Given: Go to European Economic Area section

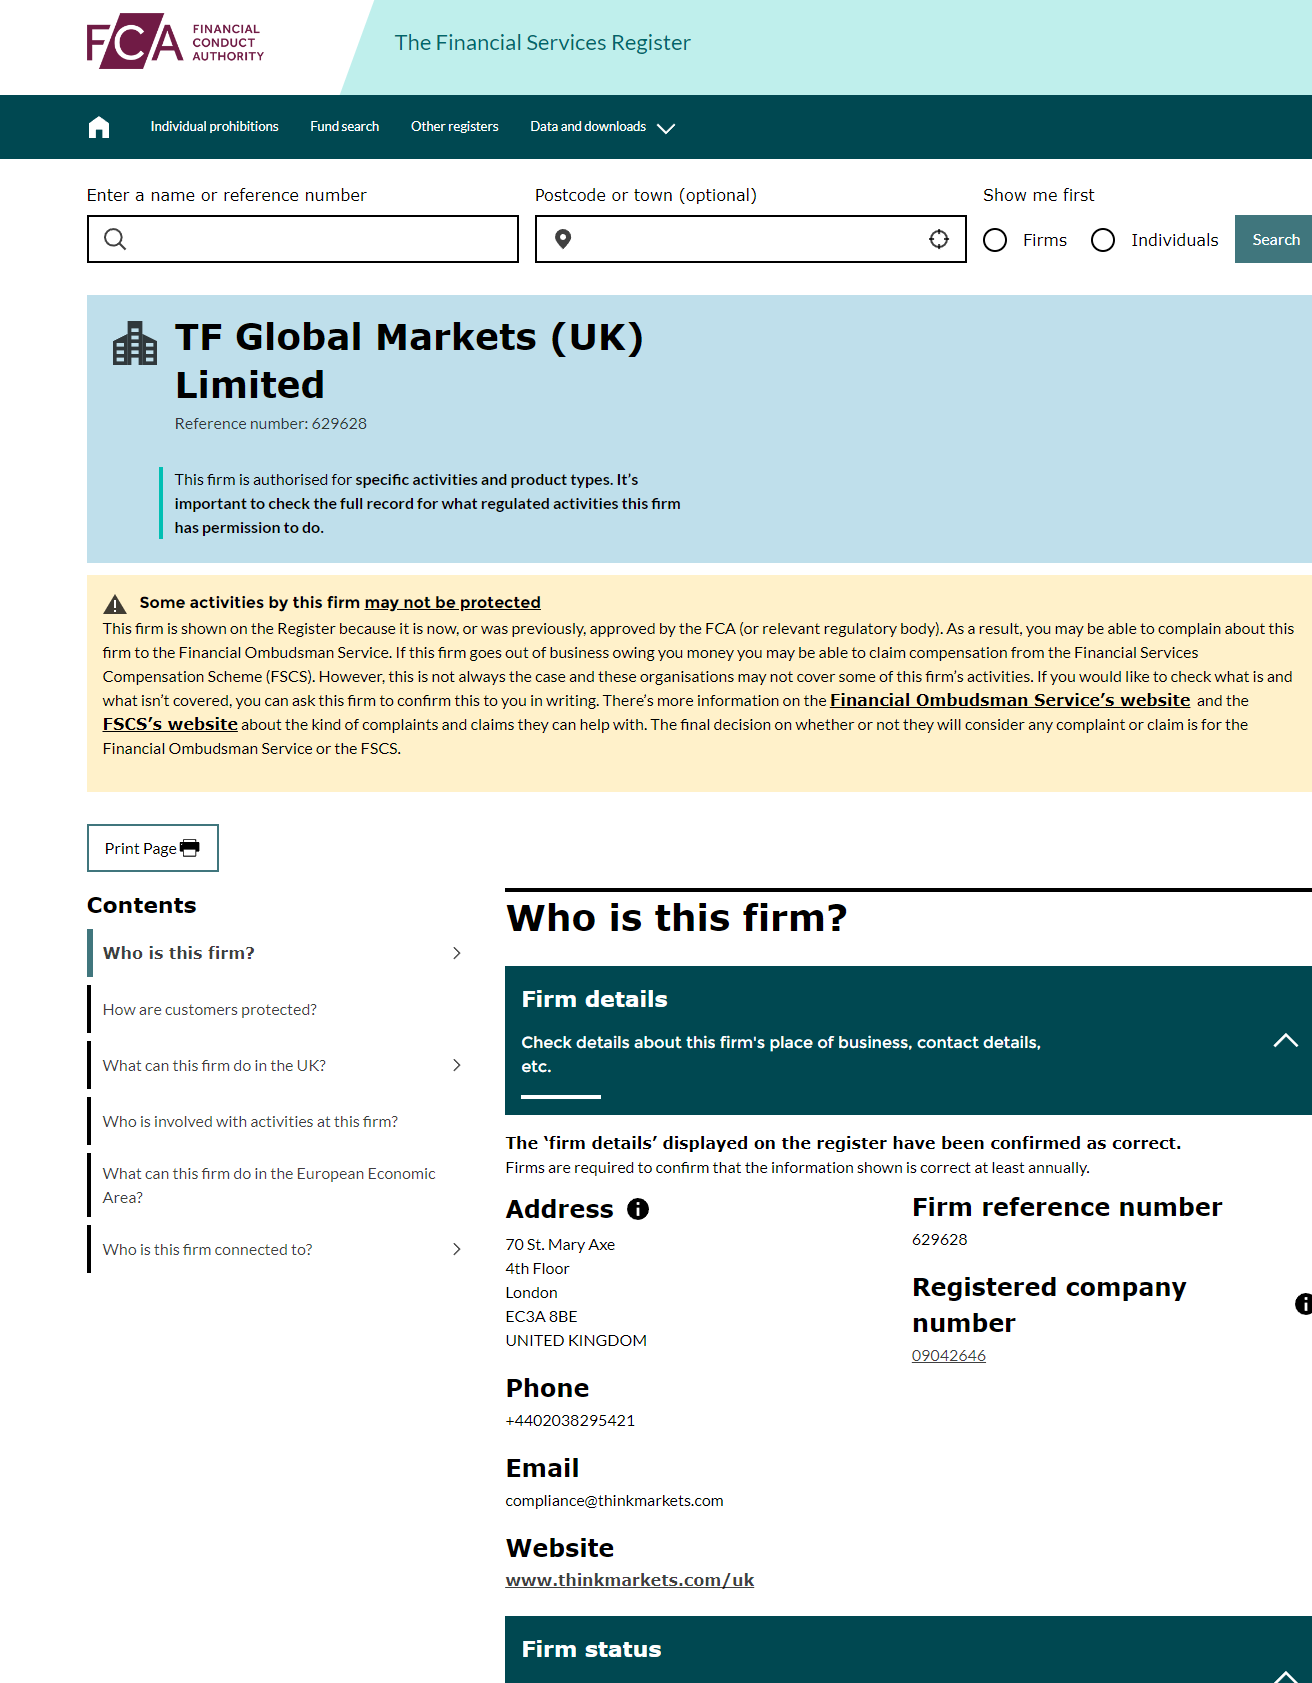Looking at the screenshot, I should [x=269, y=1185].
